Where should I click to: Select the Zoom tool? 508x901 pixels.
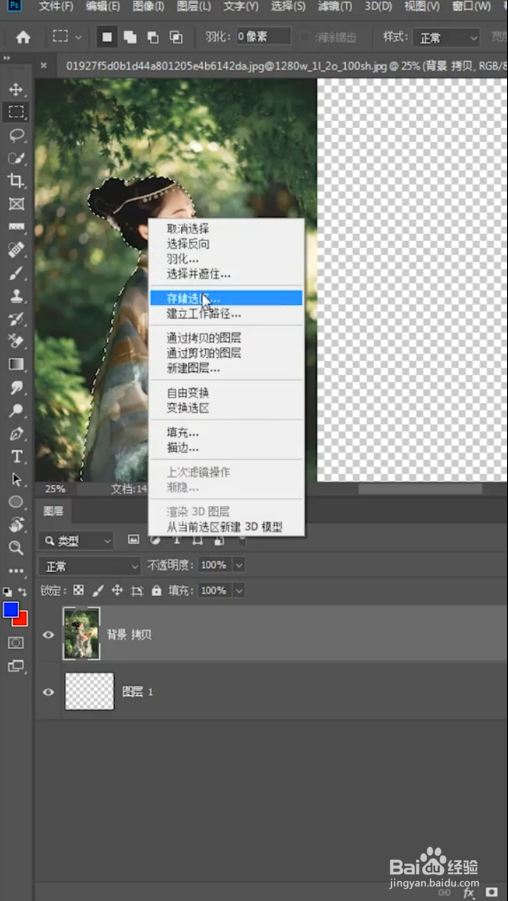pos(16,548)
